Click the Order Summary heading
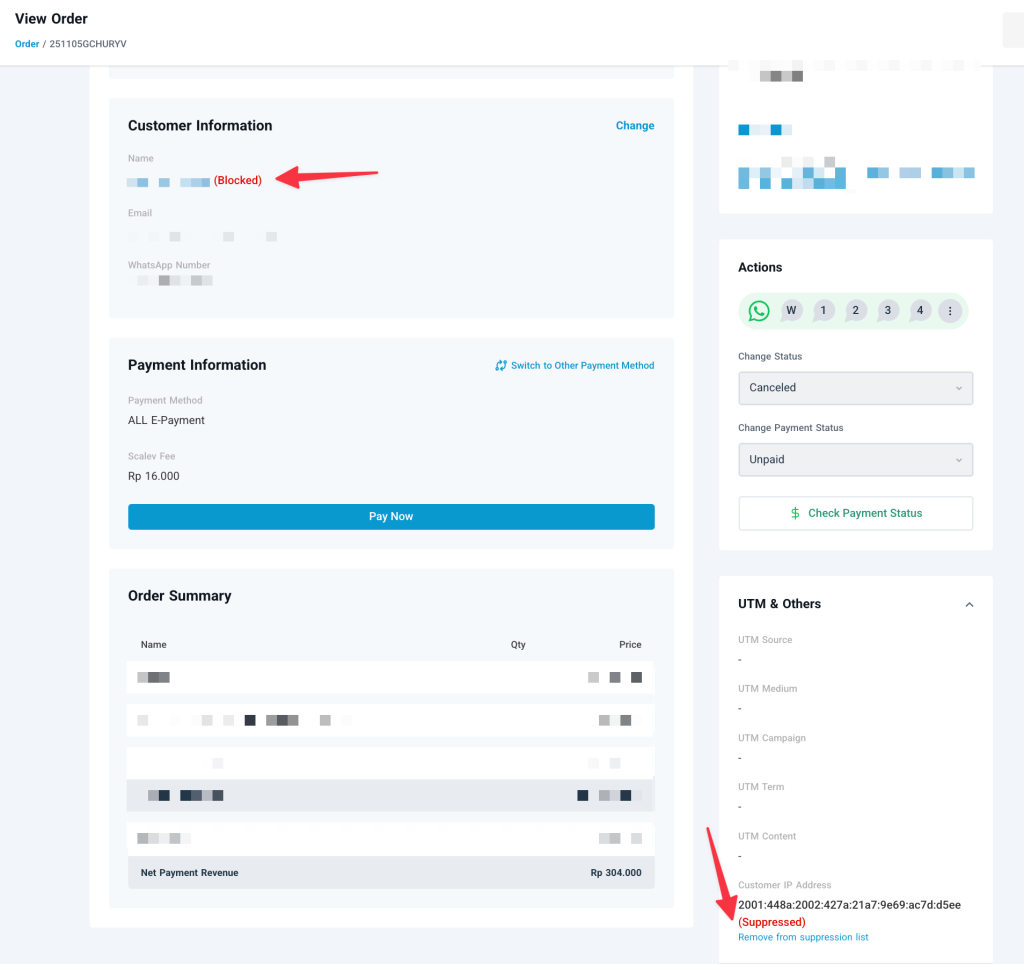This screenshot has width=1024, height=964. 180,596
